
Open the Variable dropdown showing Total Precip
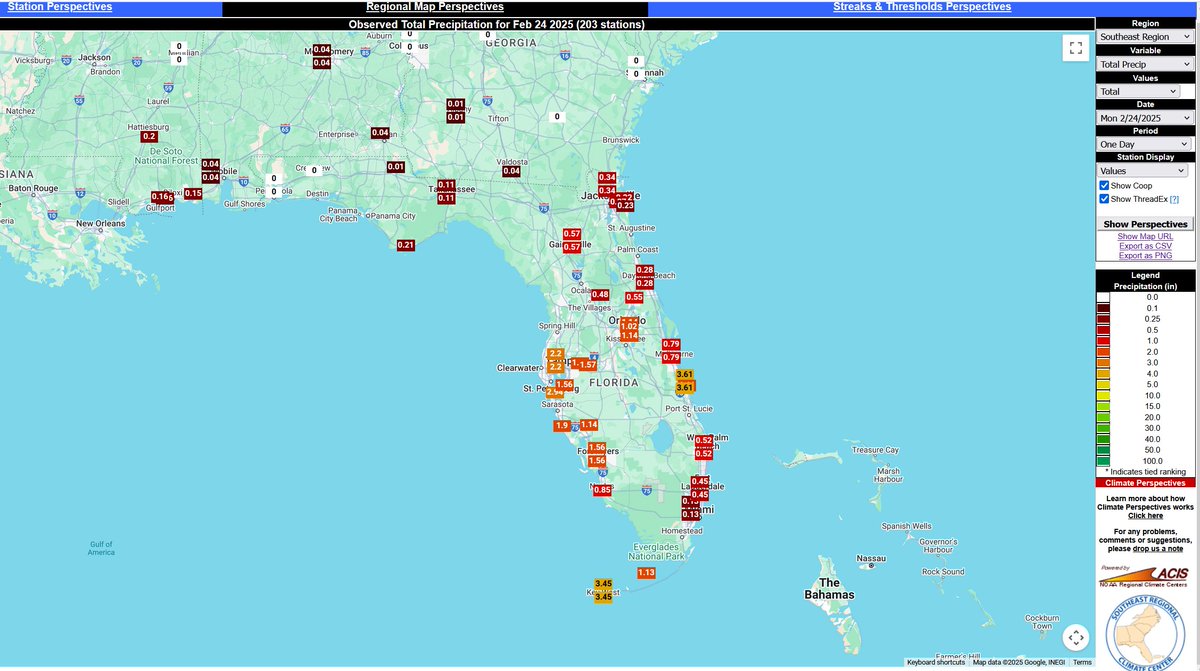click(x=1143, y=63)
